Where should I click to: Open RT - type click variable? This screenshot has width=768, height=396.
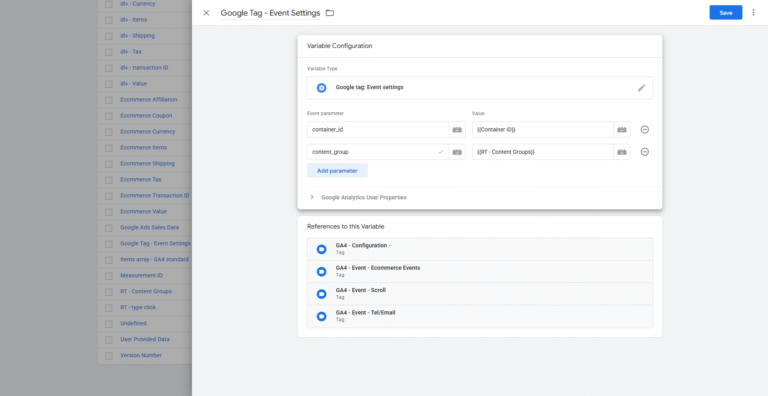pyautogui.click(x=138, y=307)
